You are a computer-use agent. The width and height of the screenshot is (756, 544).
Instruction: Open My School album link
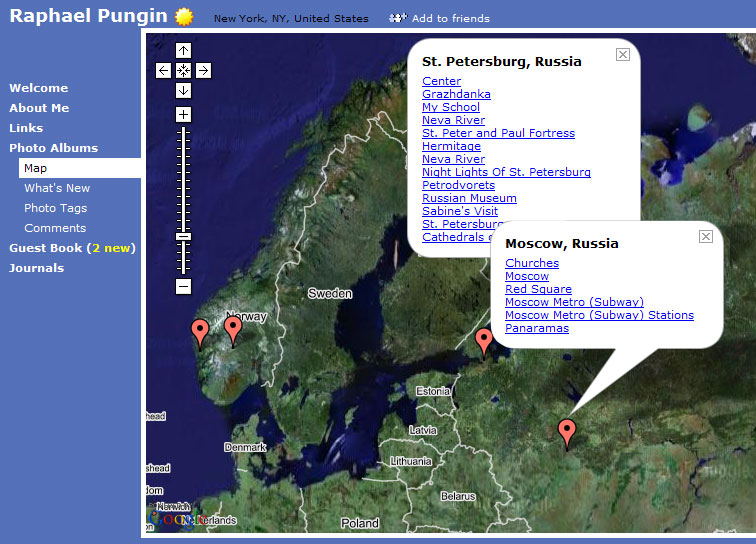[451, 107]
